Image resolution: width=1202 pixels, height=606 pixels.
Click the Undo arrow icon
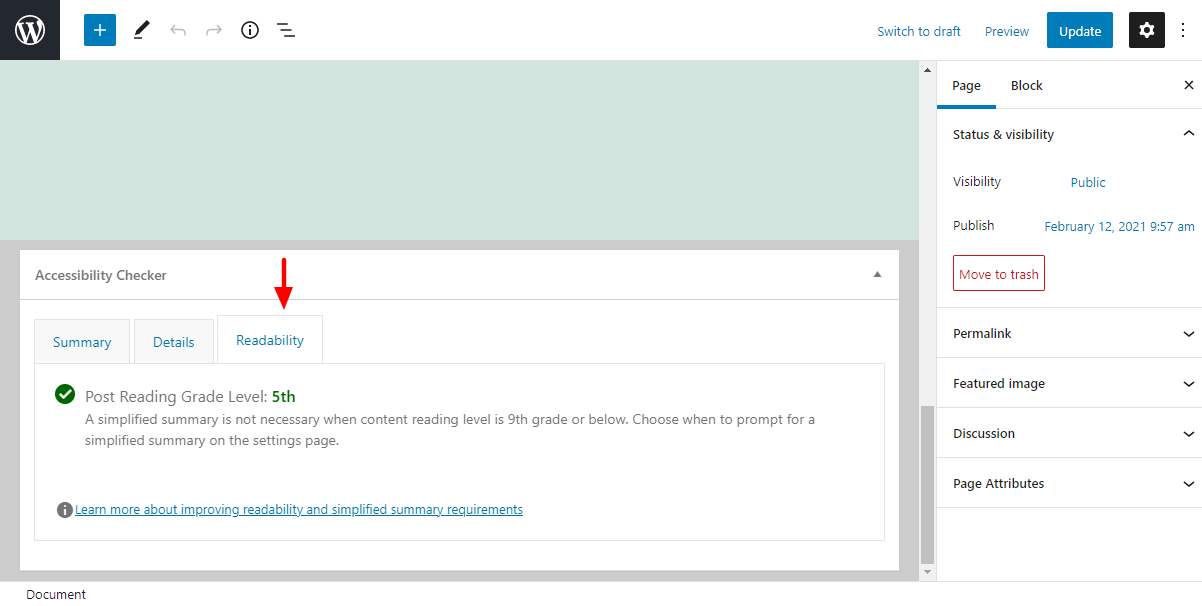click(178, 30)
